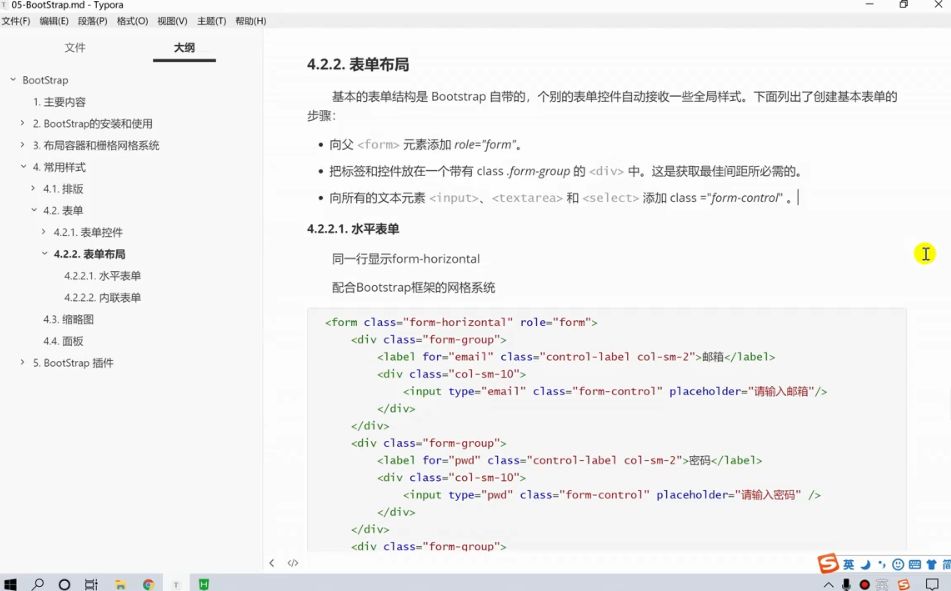
Task: Open the IME soft keyboard icon
Action: click(x=915, y=564)
